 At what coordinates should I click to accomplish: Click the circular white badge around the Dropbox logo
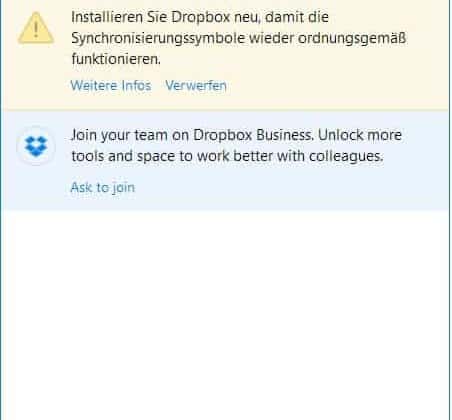[x=36, y=146]
